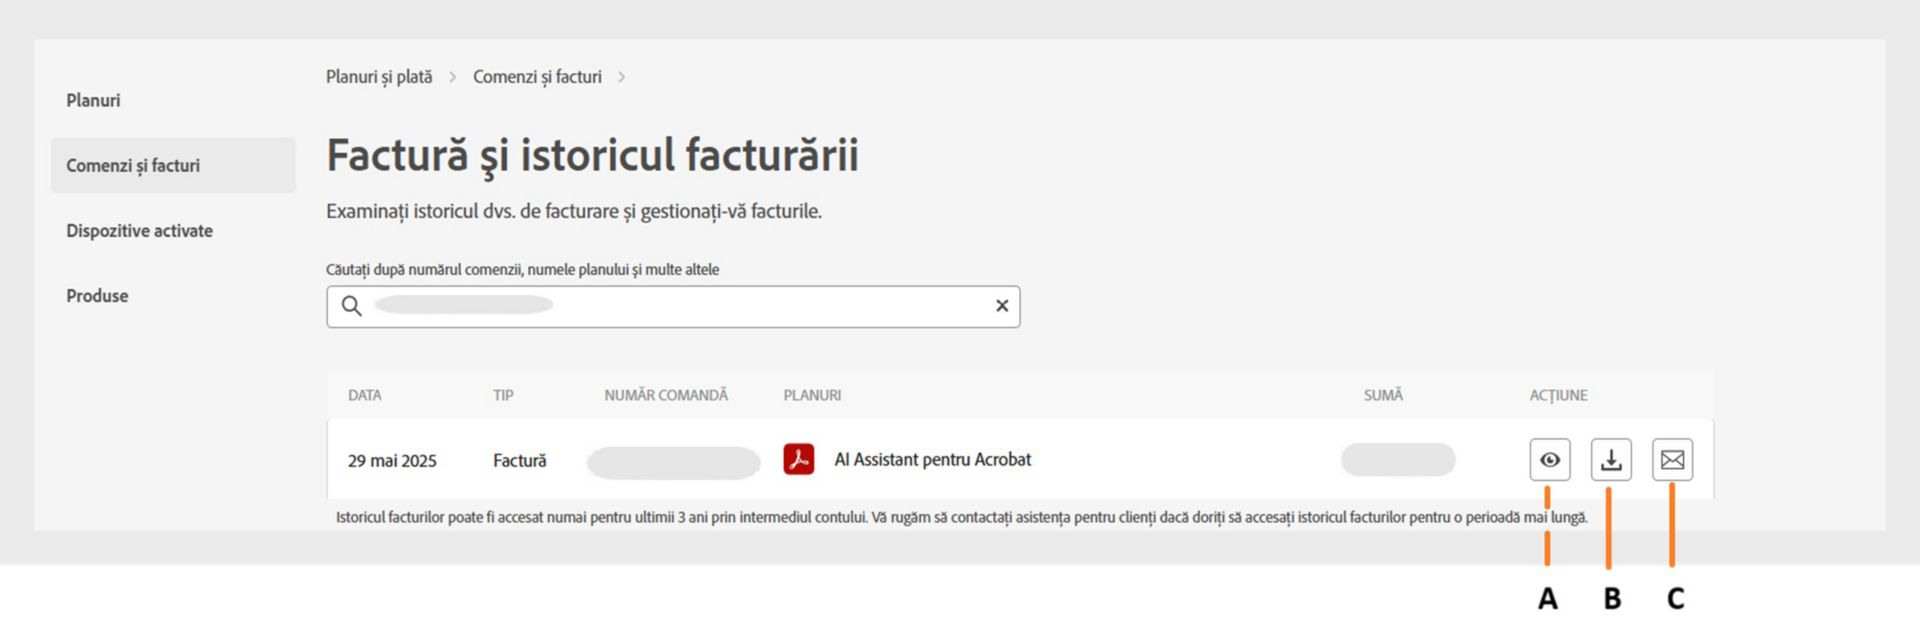
Task: Email the invoice using the envelope icon
Action: coord(1672,460)
